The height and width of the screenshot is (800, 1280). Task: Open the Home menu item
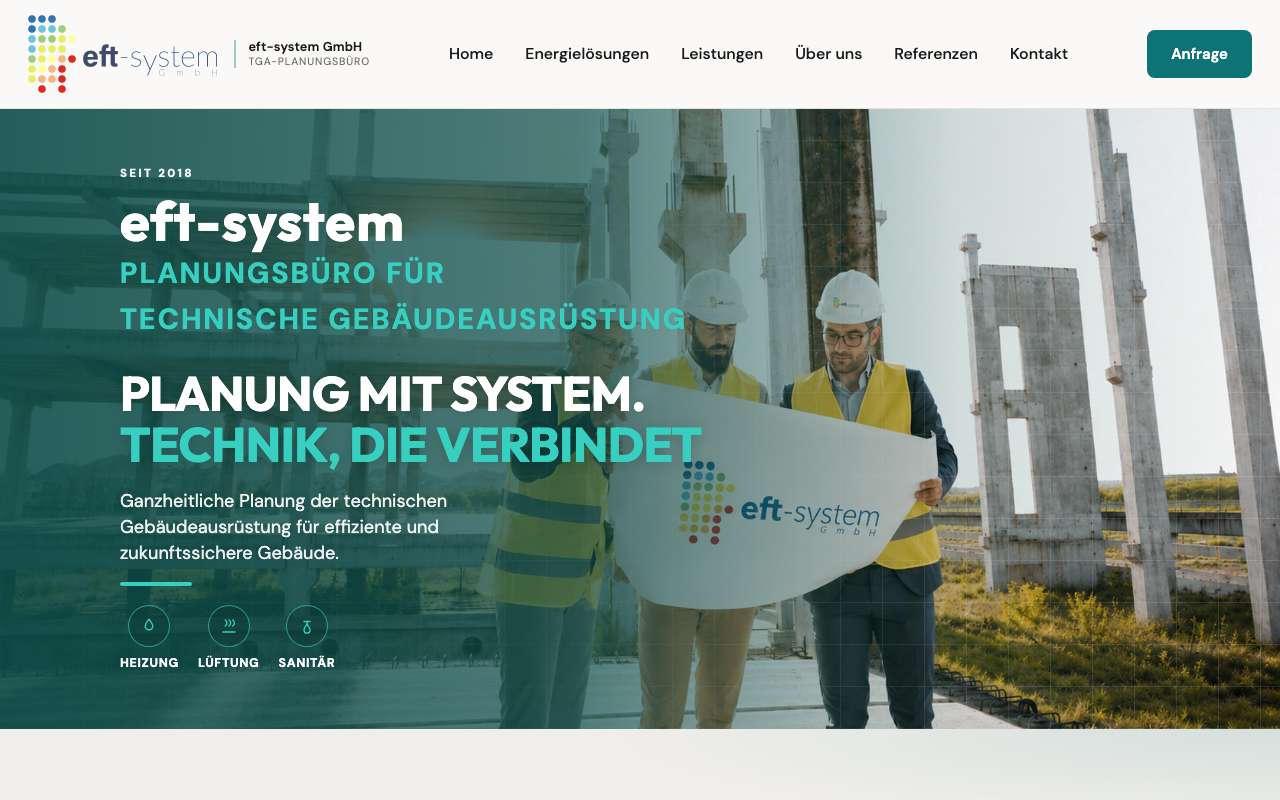[x=471, y=54]
